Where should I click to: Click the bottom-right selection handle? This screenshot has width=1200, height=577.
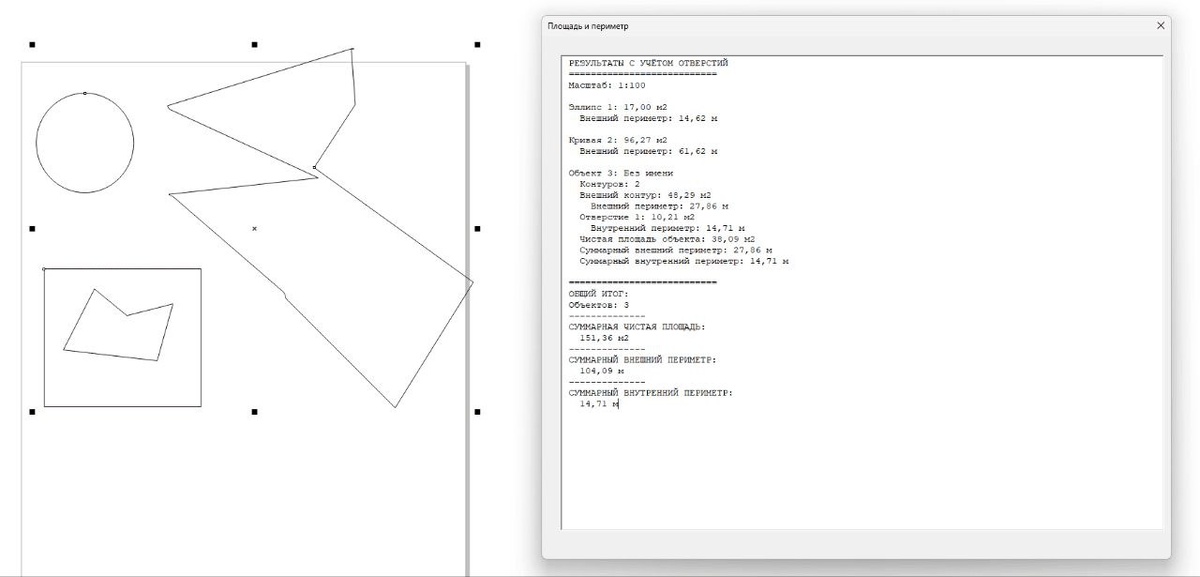tap(477, 411)
